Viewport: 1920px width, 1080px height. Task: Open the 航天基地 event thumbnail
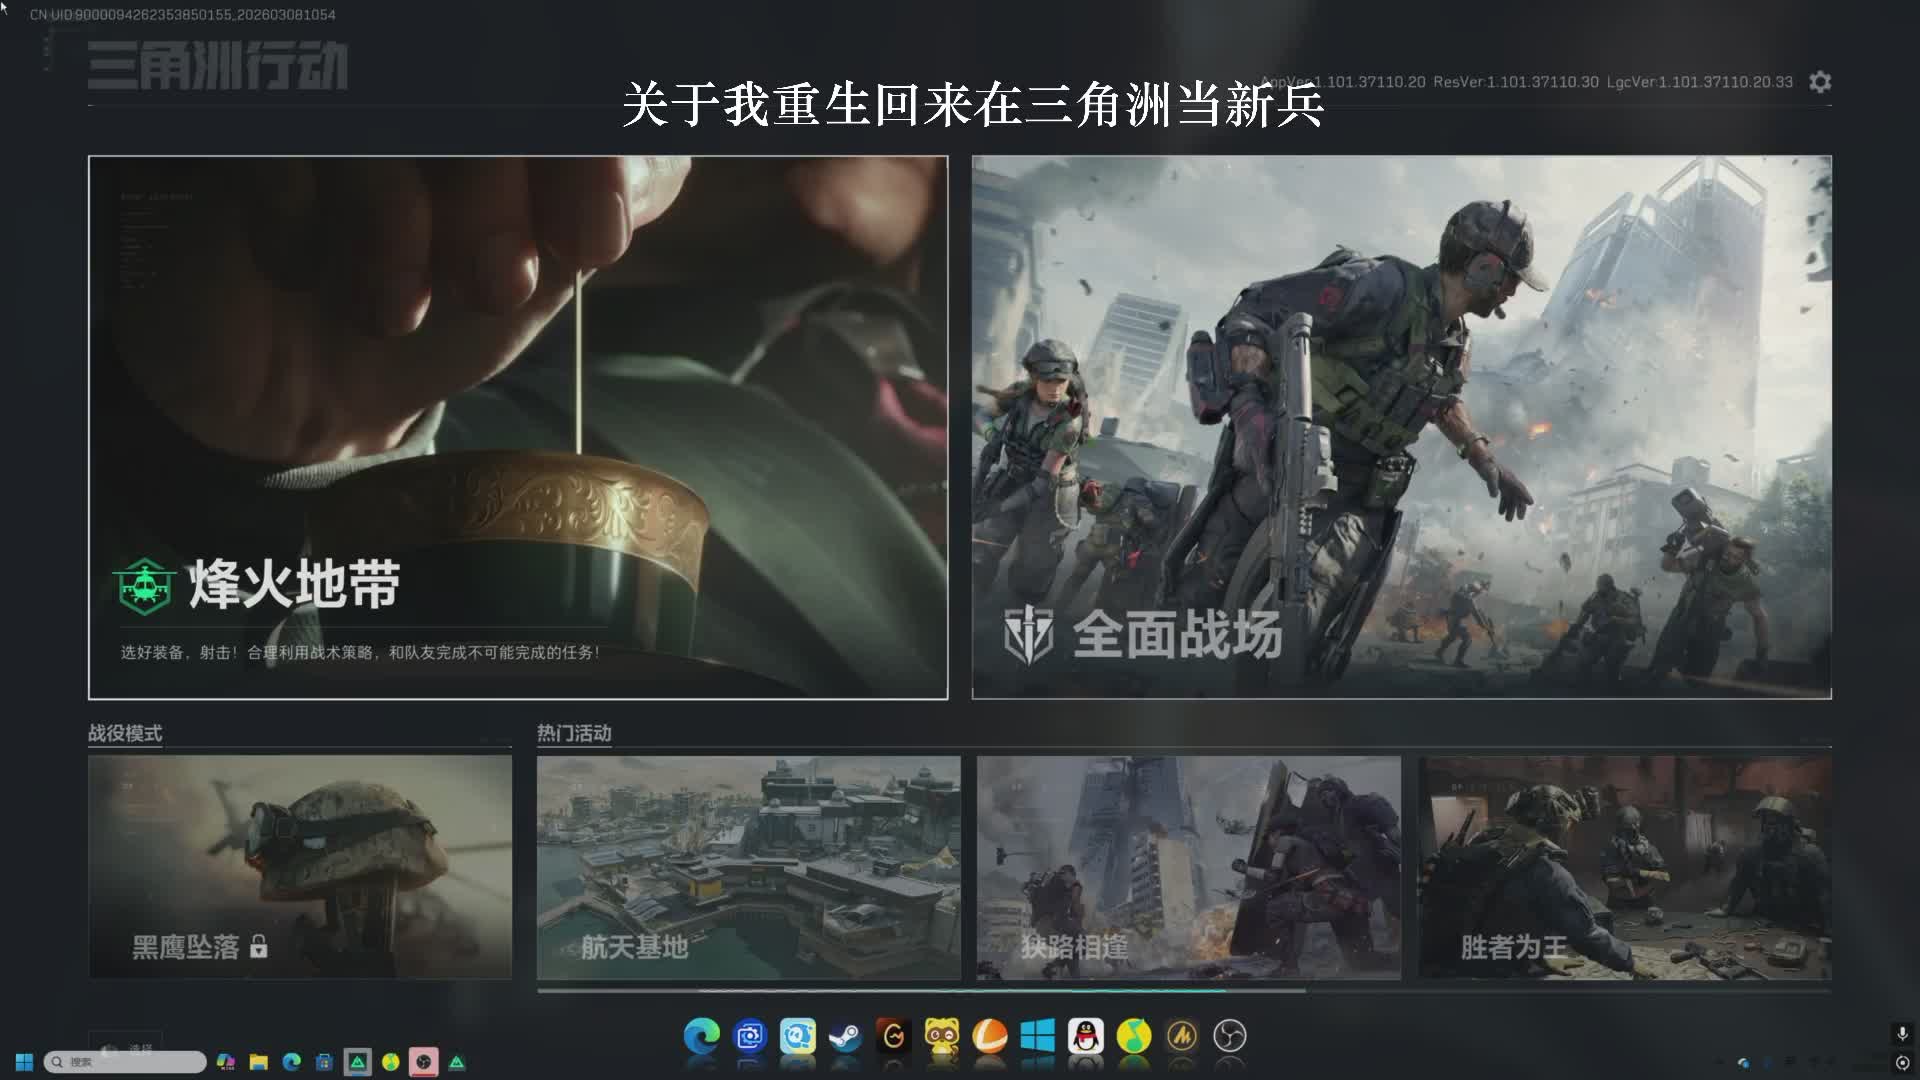pyautogui.click(x=748, y=867)
